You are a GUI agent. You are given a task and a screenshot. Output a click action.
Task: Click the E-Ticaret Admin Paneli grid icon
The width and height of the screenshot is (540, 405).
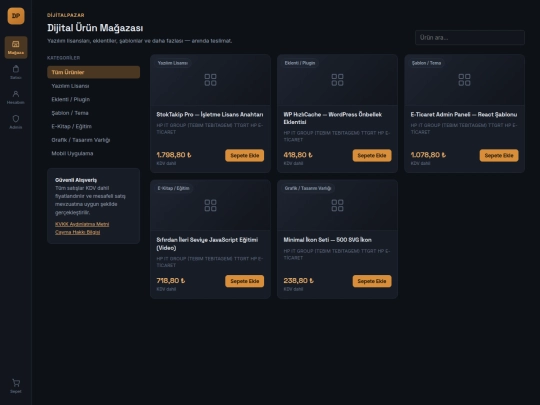464,80
